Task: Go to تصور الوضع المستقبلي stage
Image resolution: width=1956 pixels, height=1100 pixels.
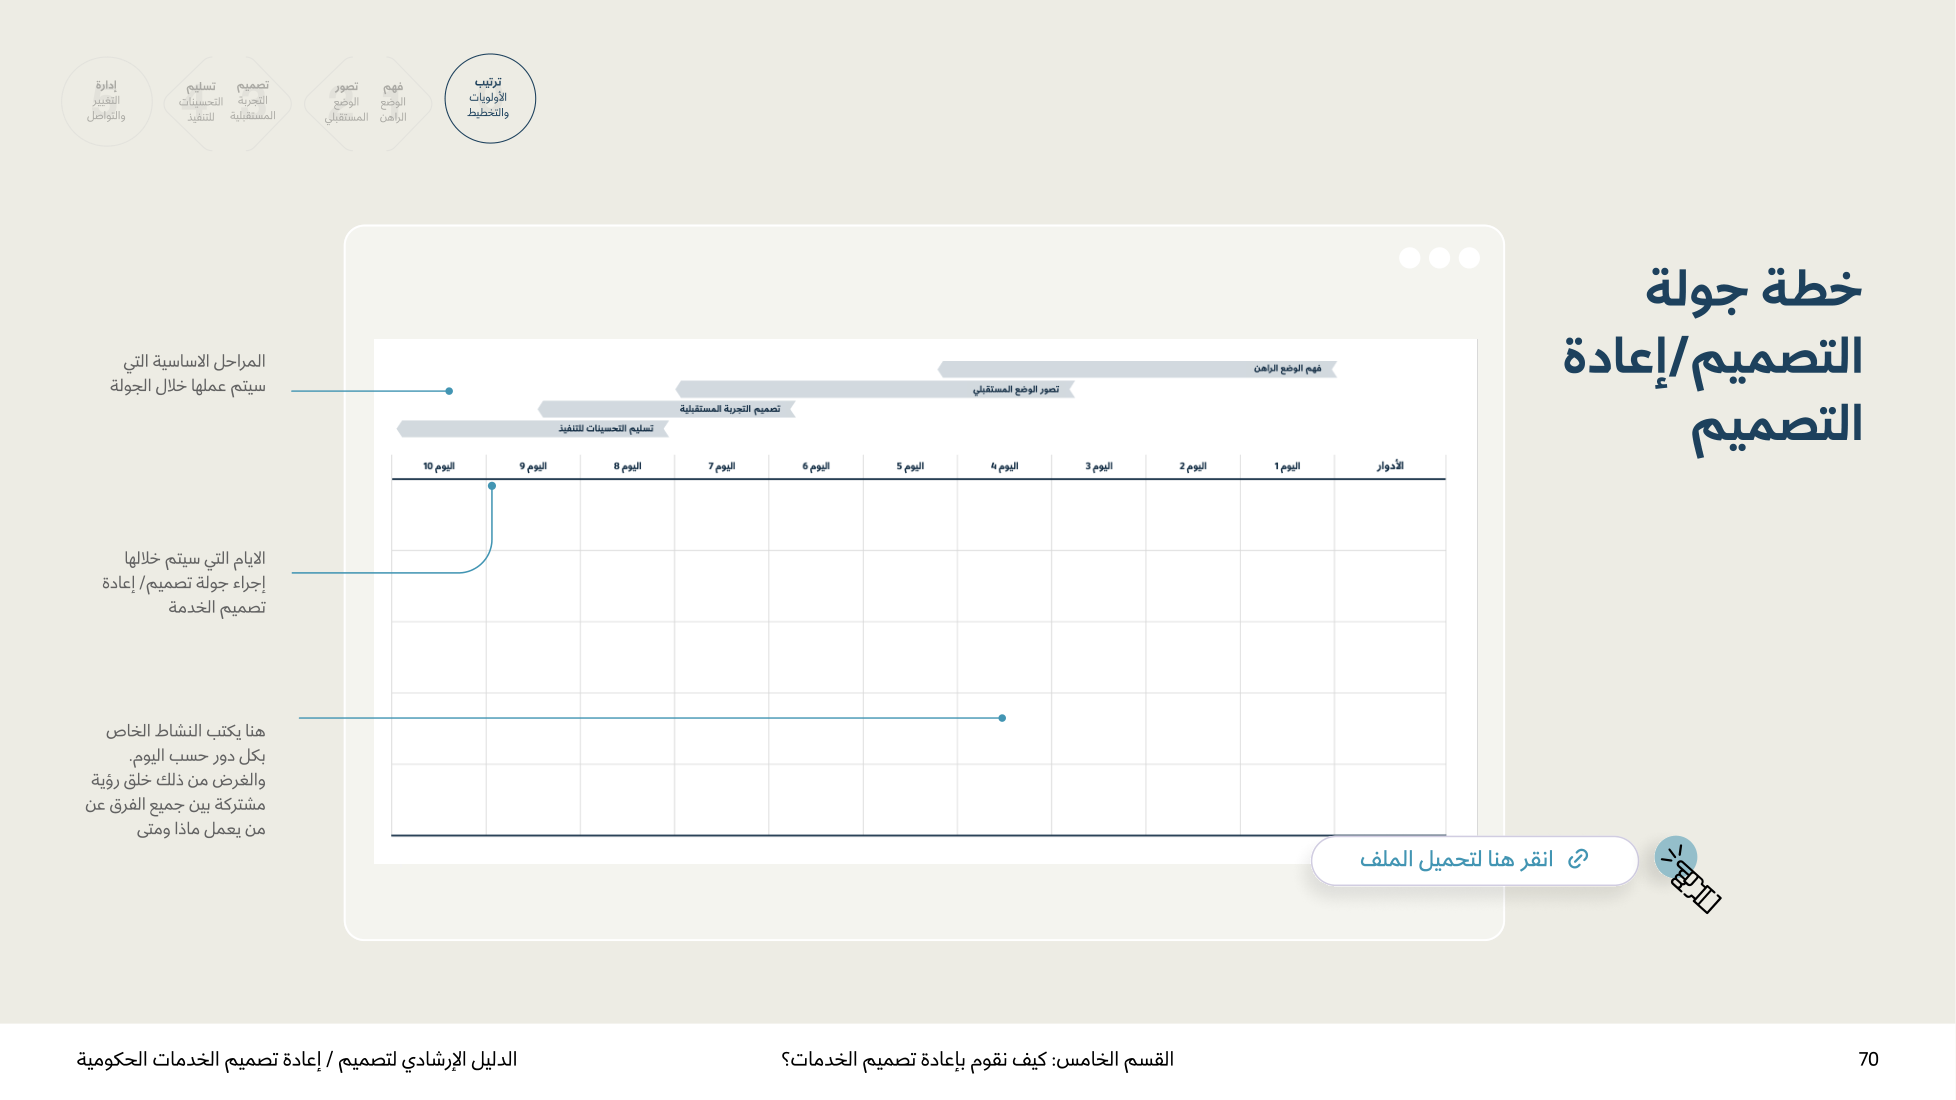Action: (346, 102)
